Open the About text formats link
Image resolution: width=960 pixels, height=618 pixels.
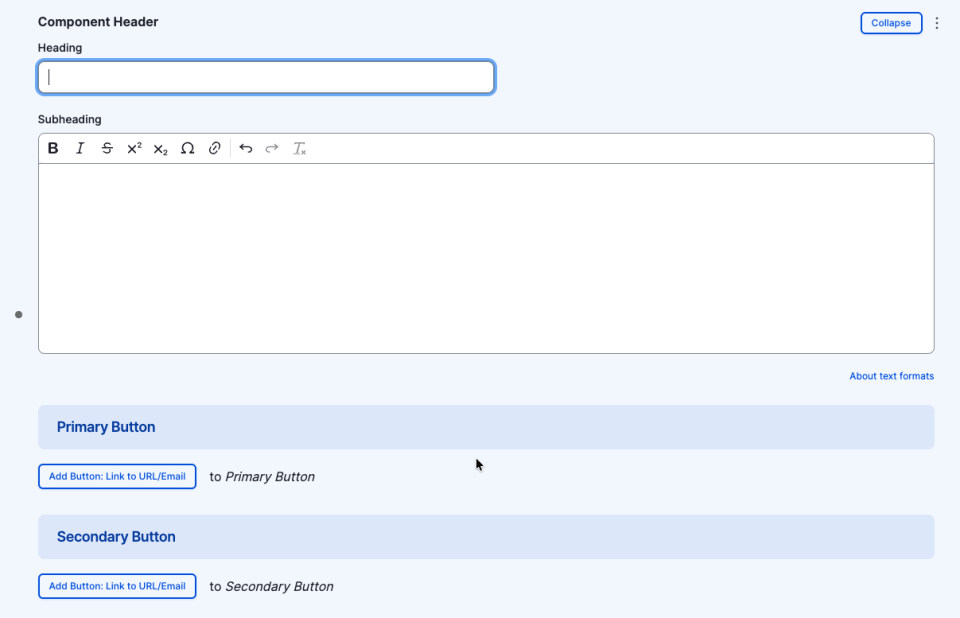click(x=891, y=376)
